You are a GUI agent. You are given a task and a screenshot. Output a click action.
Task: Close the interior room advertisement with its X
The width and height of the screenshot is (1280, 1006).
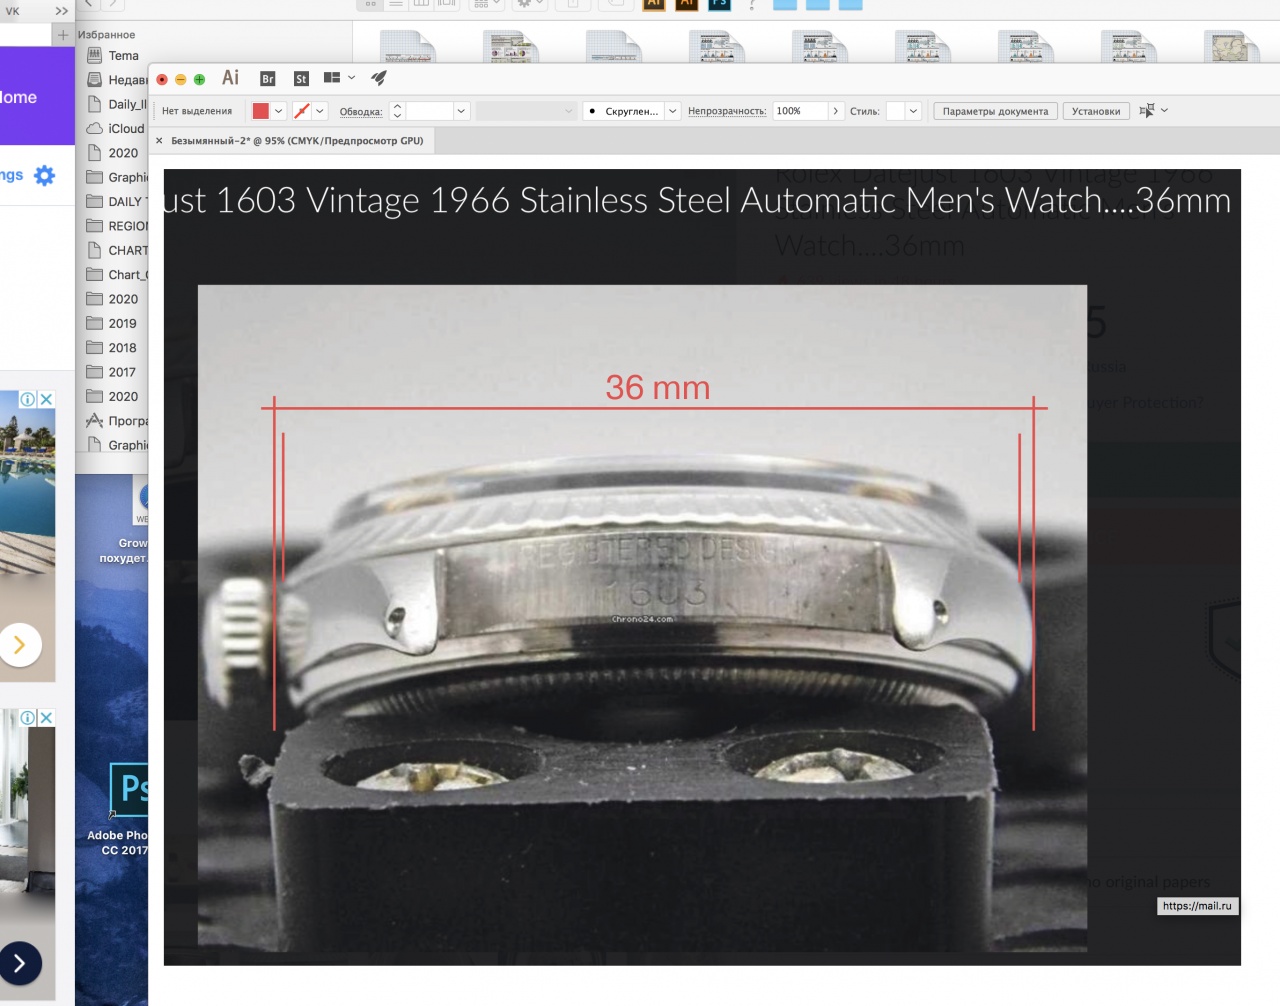coord(46,717)
